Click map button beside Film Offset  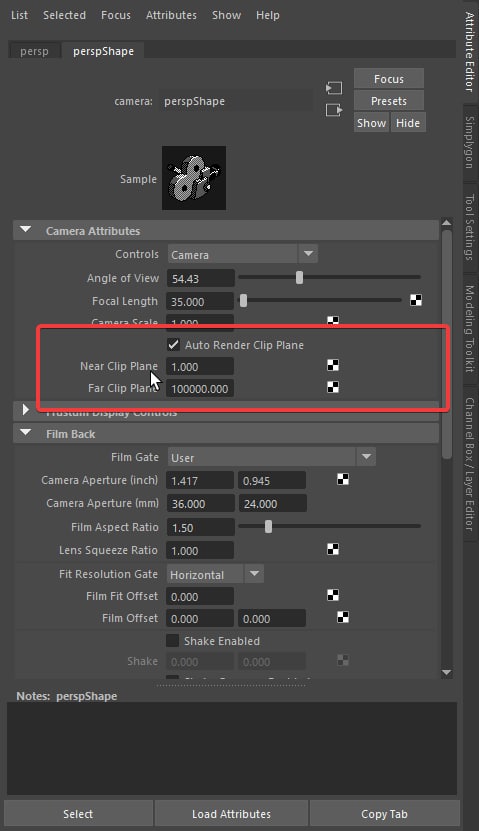click(x=343, y=617)
